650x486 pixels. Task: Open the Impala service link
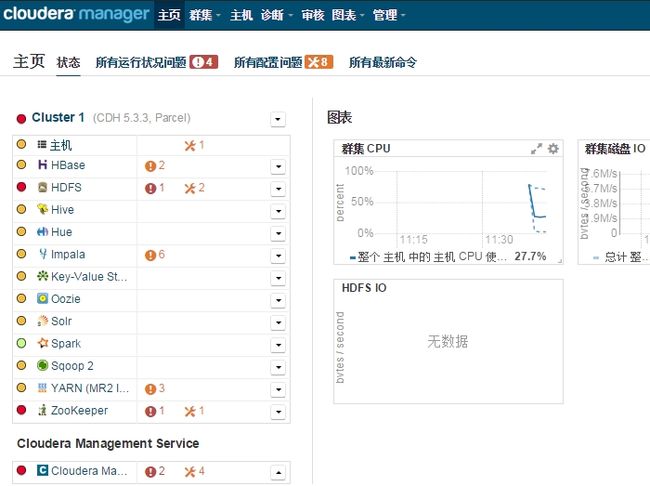tap(68, 254)
